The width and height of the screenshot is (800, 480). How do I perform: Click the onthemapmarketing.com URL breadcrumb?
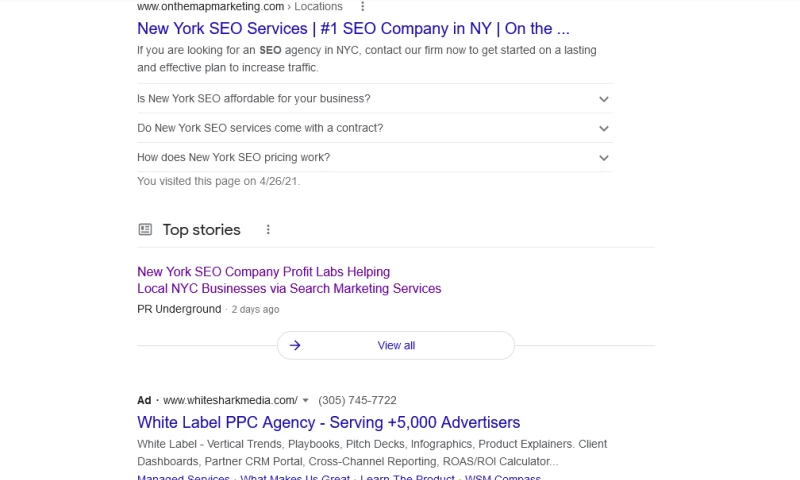[210, 6]
